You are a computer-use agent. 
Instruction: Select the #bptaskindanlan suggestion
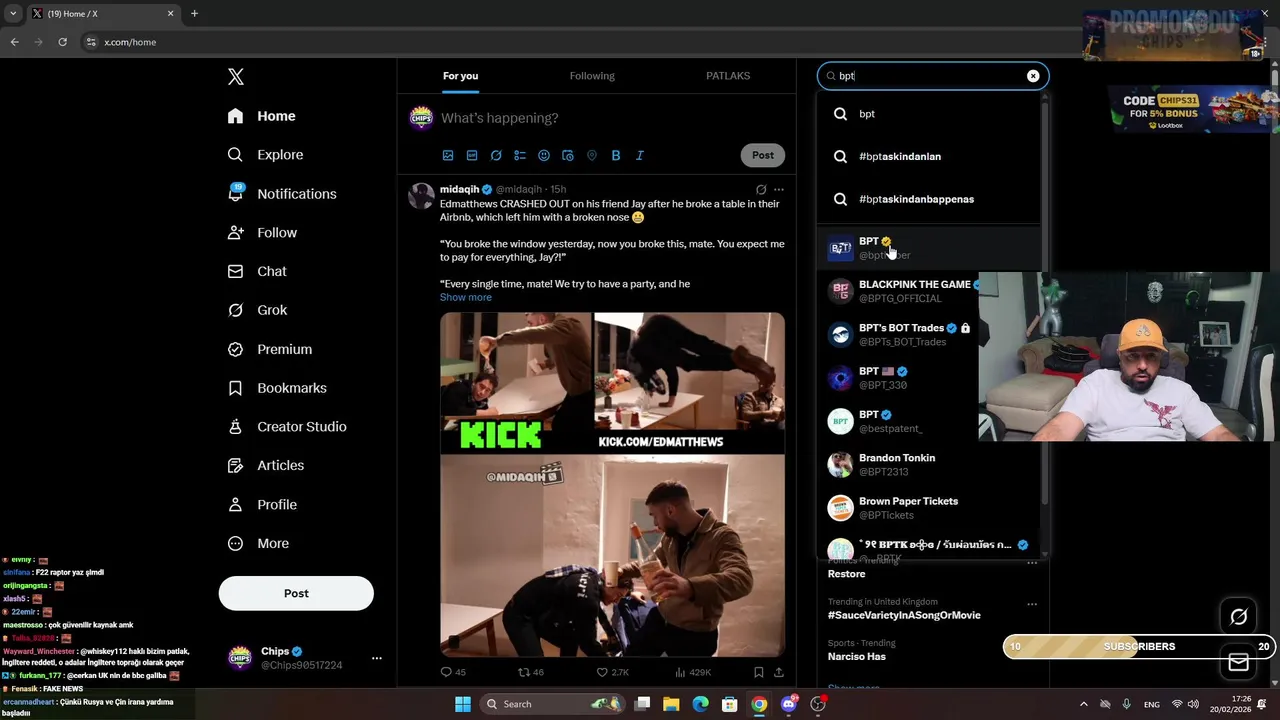point(930,156)
